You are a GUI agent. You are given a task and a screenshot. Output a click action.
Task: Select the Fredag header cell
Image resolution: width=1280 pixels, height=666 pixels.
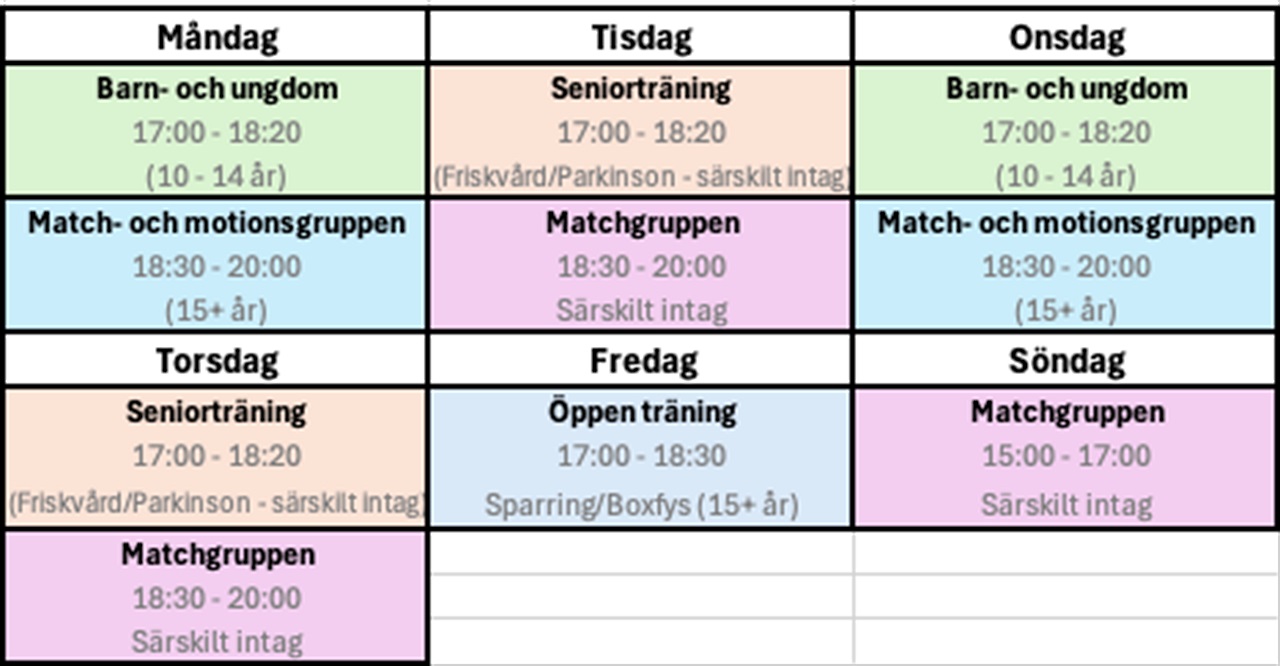point(641,361)
